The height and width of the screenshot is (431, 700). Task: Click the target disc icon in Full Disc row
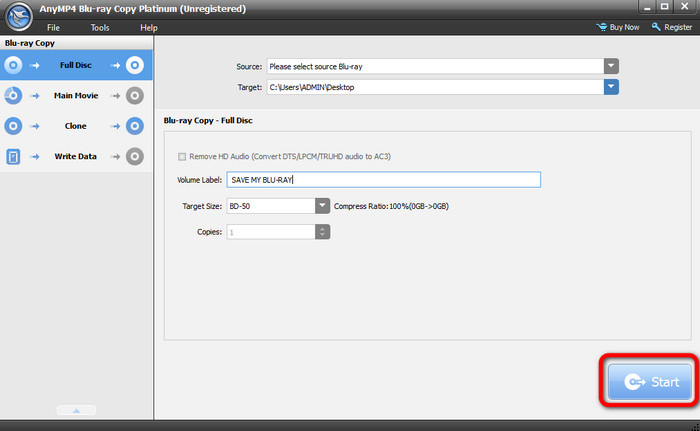pos(134,65)
